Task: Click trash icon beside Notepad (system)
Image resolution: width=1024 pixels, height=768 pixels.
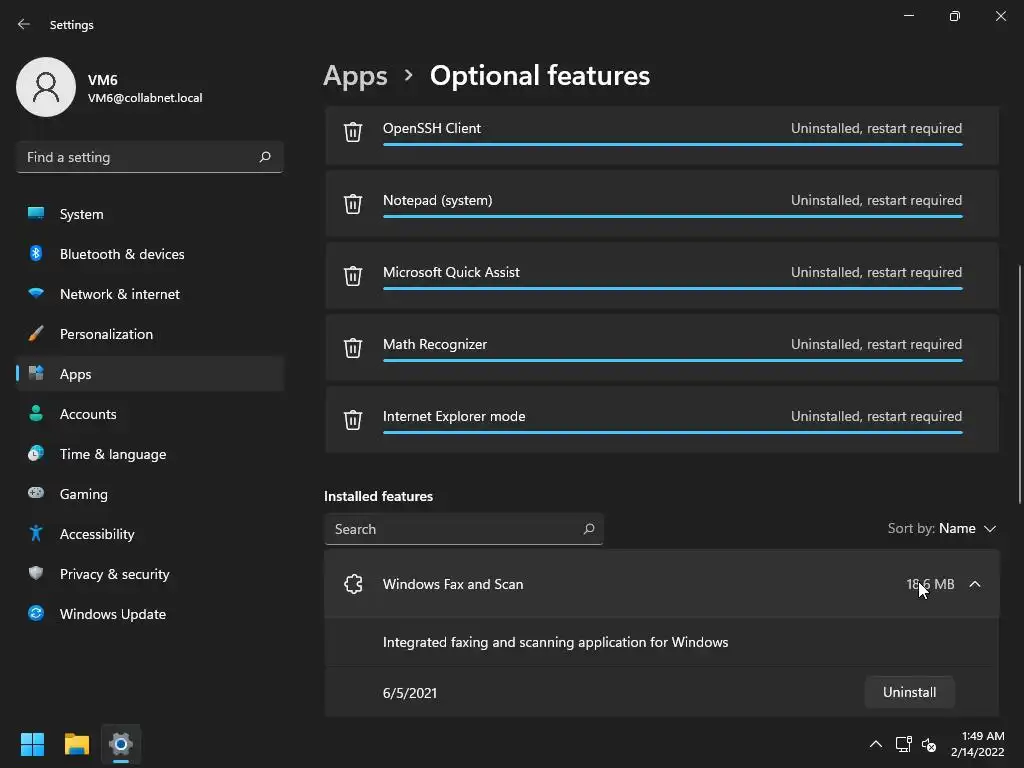Action: click(x=353, y=204)
